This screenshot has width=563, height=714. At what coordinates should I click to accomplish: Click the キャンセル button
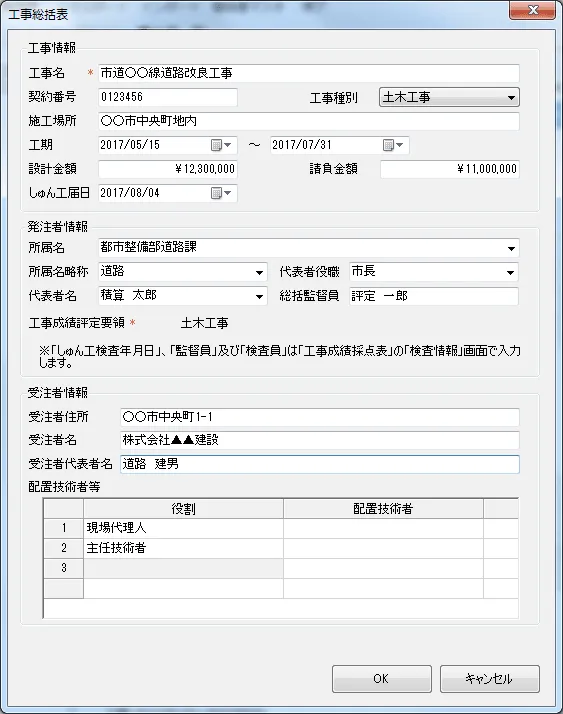click(490, 679)
